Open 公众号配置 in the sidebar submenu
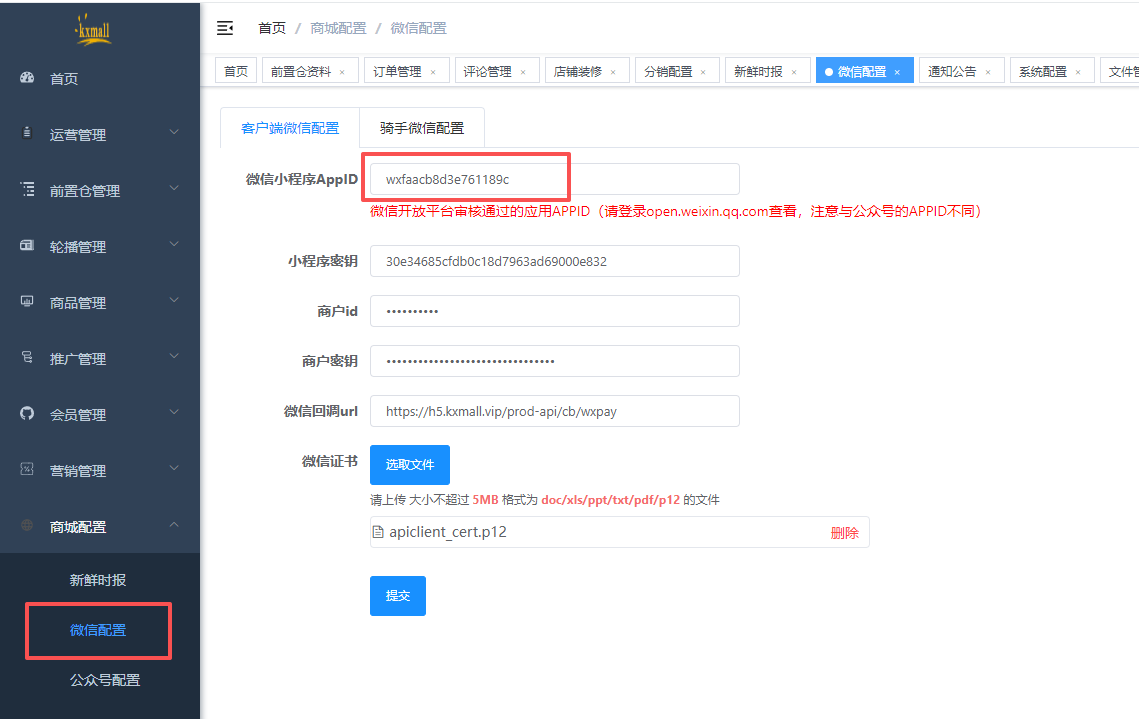 coord(105,680)
